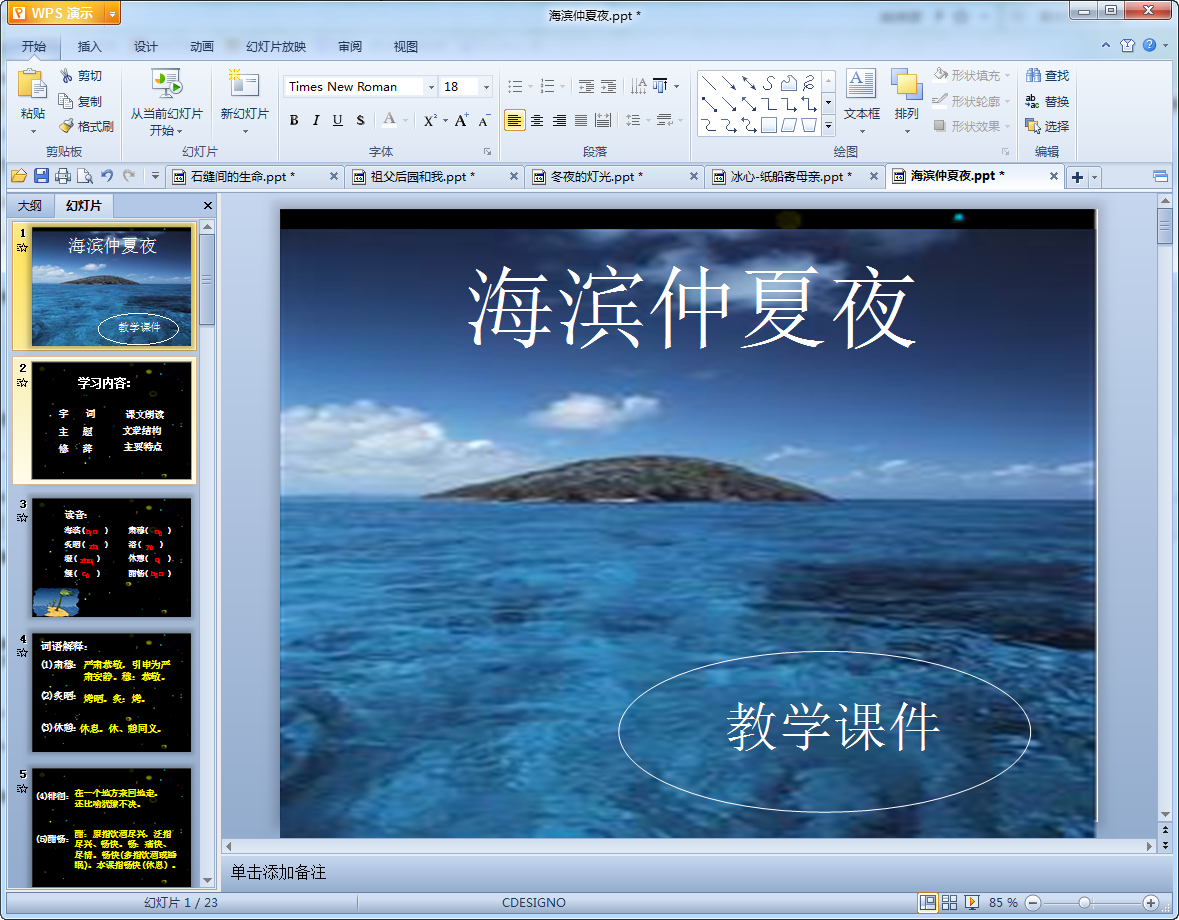Cut selection with scissors icon
This screenshot has height=920, width=1179.
click(80, 76)
